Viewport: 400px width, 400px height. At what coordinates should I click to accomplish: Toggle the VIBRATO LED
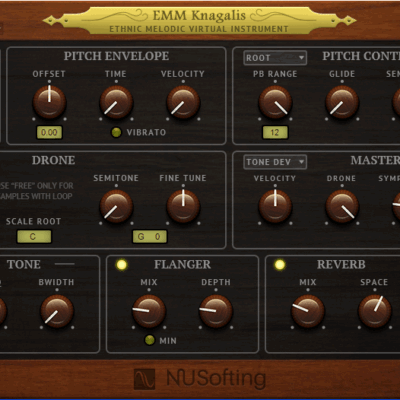[116, 132]
